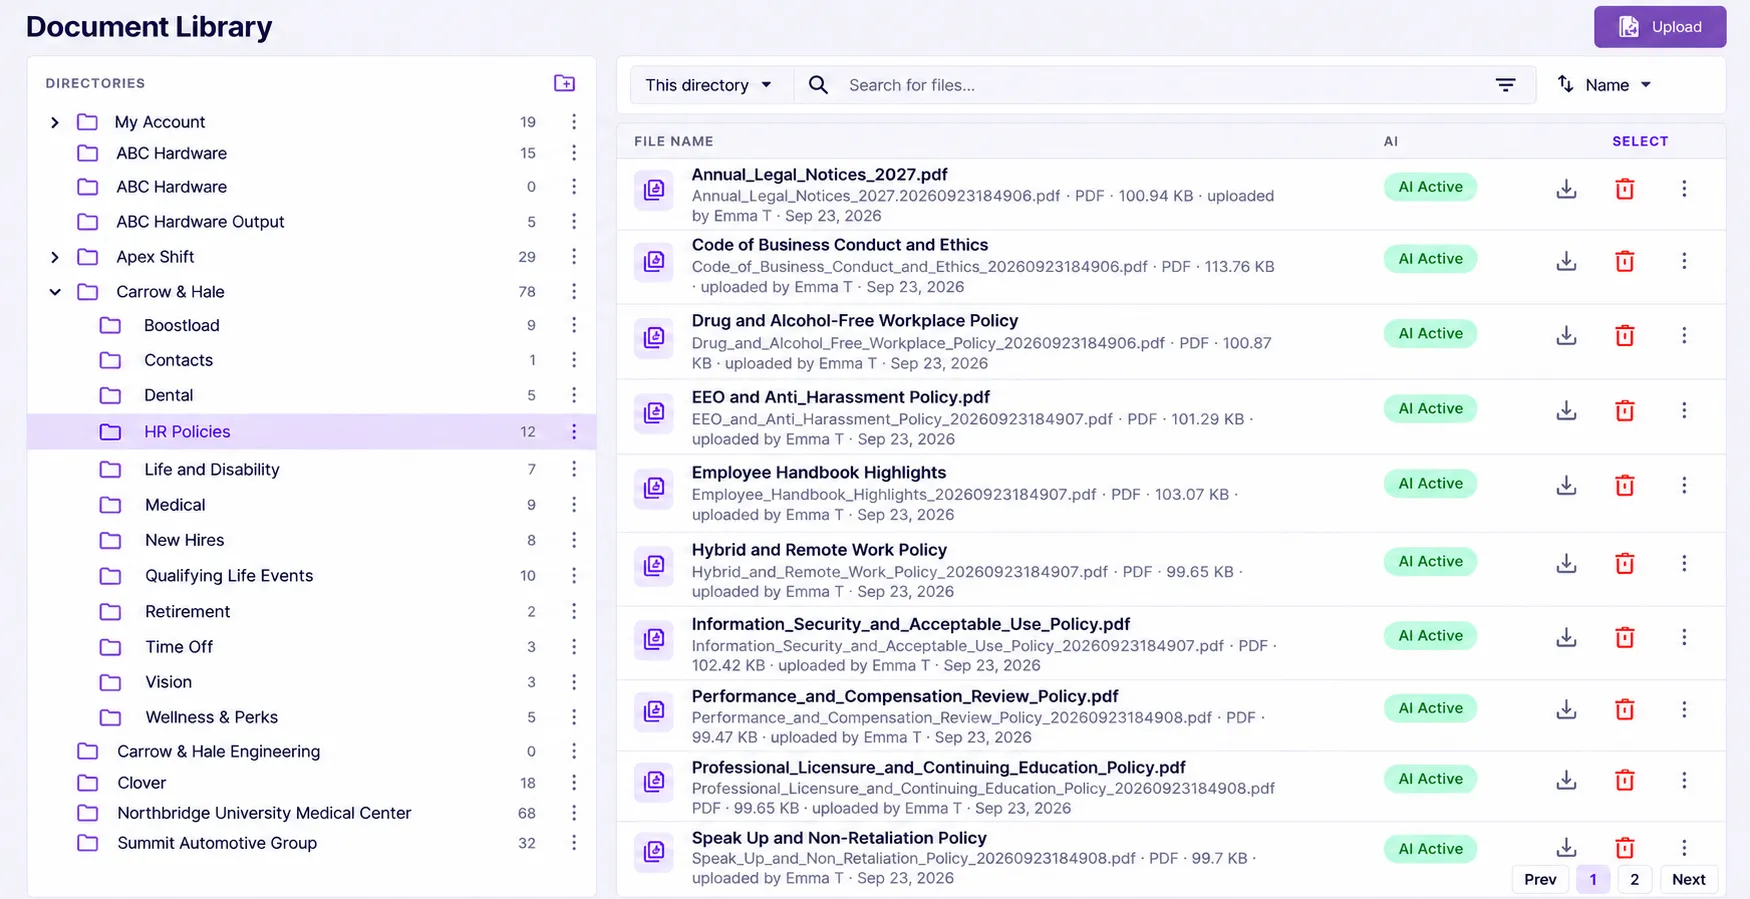1750x899 pixels.
Task: Download Annual_Legal_Notices_2027.pdf
Action: point(1567,189)
